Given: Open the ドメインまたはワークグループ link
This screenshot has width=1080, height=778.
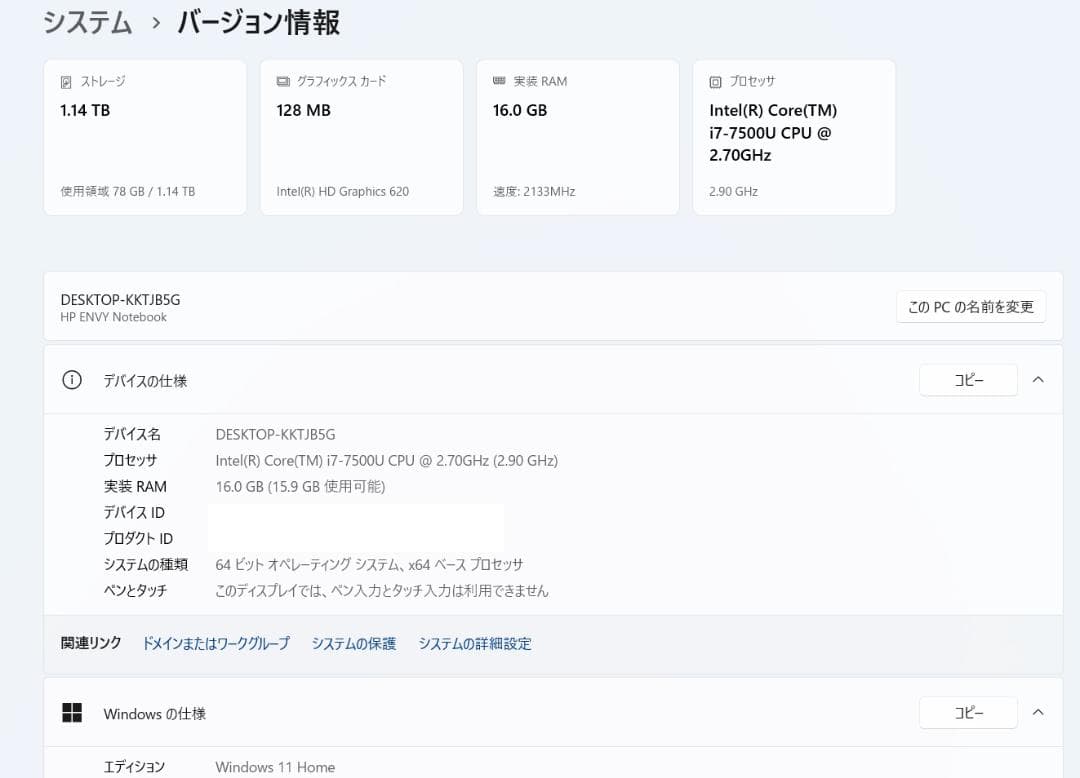Looking at the screenshot, I should pyautogui.click(x=216, y=643).
